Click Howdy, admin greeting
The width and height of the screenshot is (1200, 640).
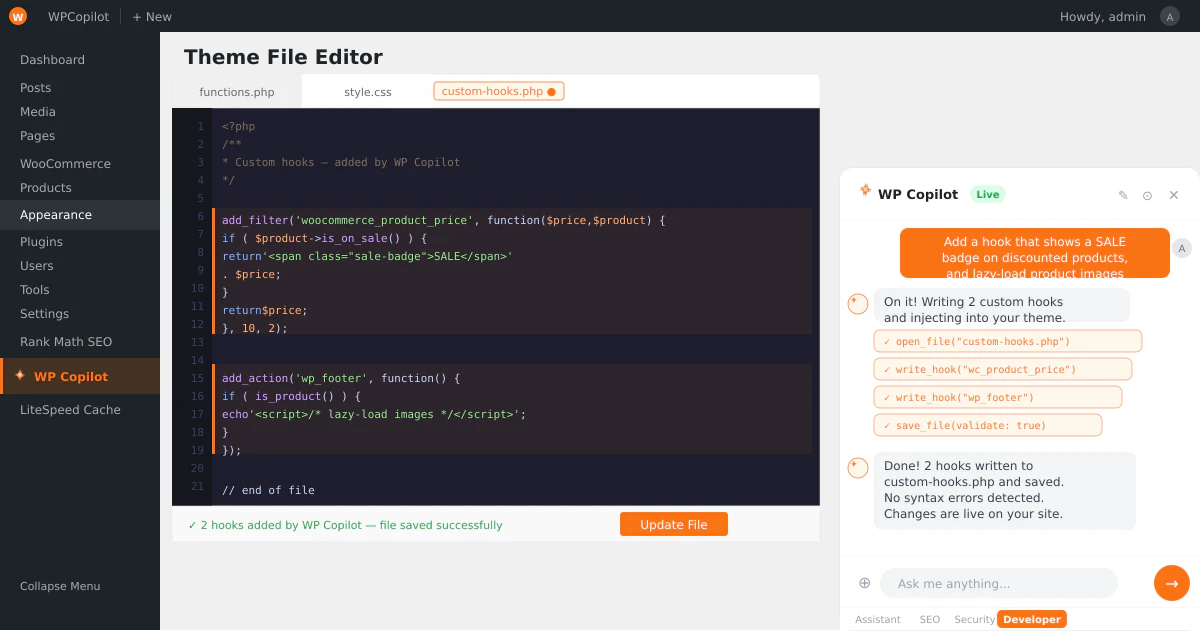tap(1103, 17)
